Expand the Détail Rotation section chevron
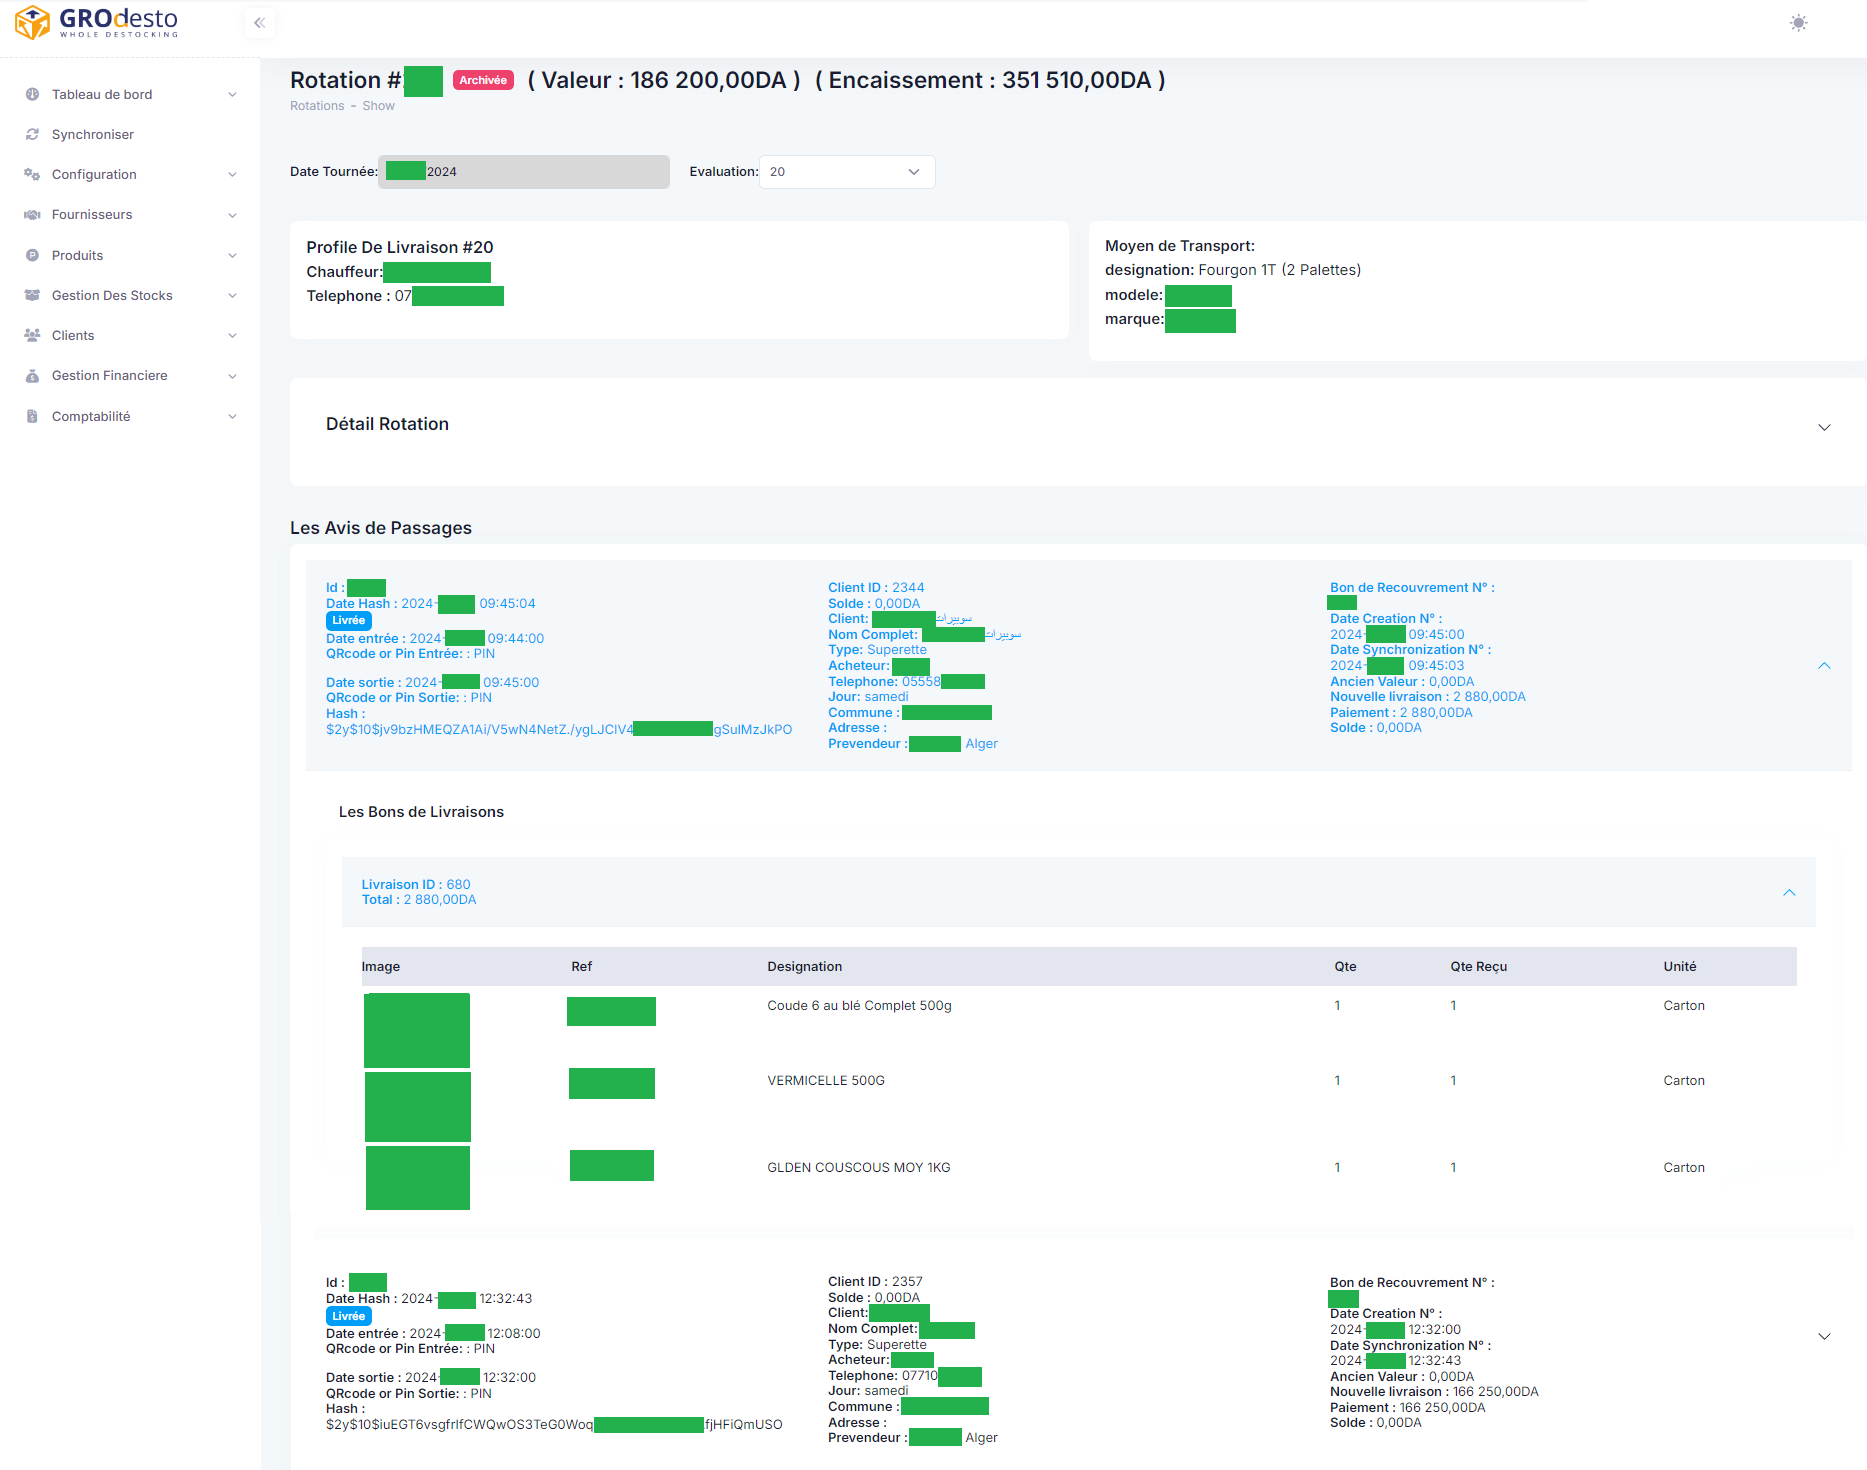1867x1470 pixels. 1824,428
